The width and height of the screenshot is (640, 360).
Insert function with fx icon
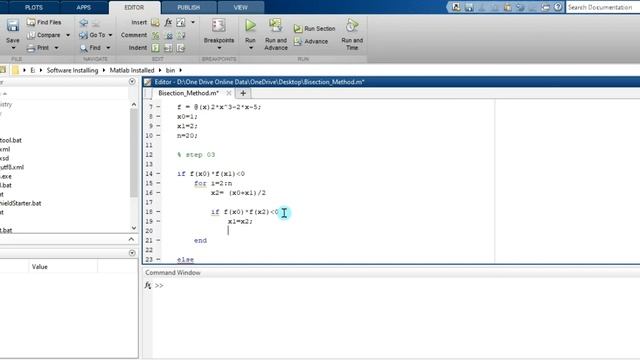pyautogui.click(x=168, y=22)
